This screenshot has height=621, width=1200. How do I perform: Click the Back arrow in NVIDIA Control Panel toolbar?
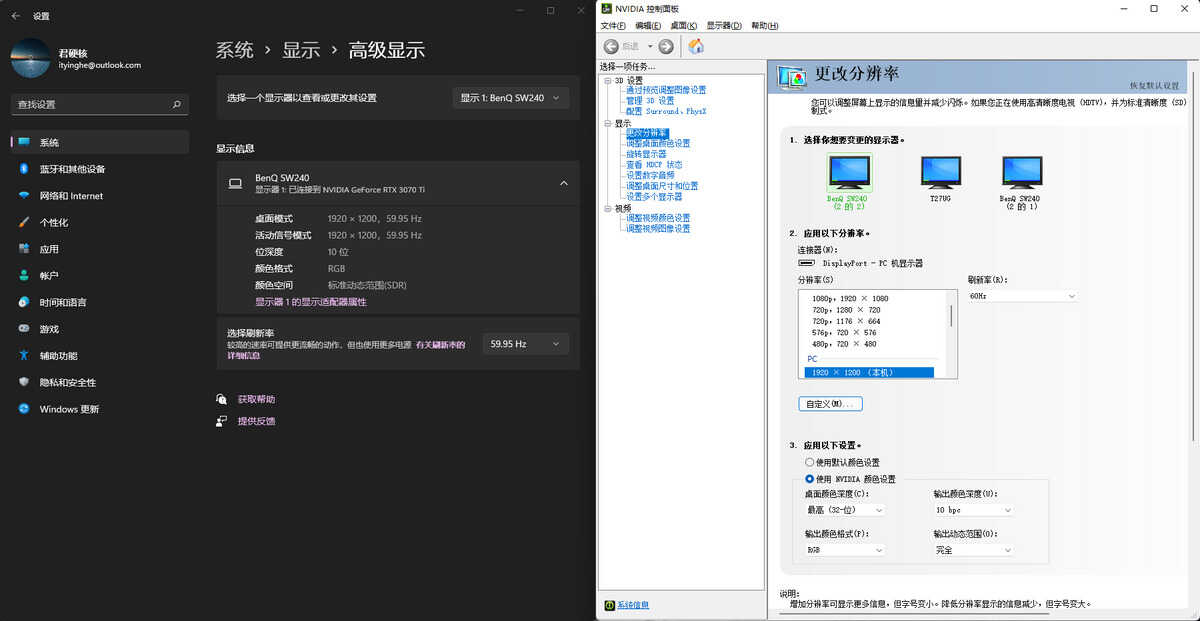coord(611,46)
